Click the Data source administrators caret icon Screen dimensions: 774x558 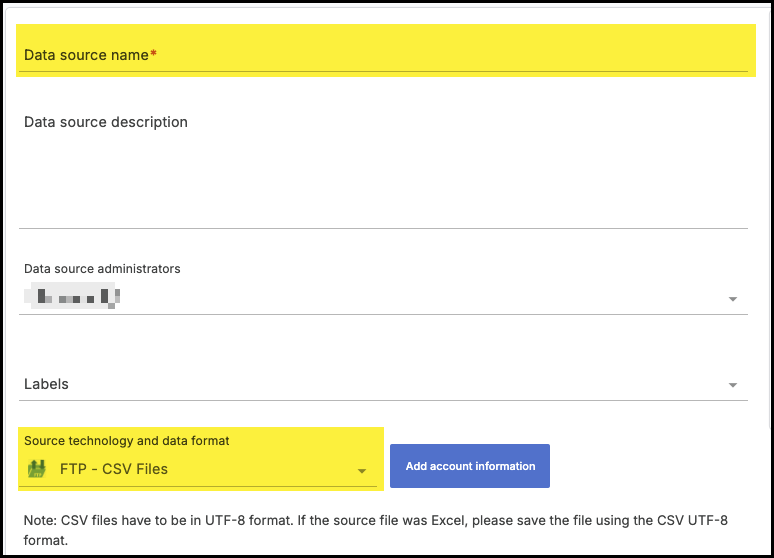pyautogui.click(x=732, y=299)
